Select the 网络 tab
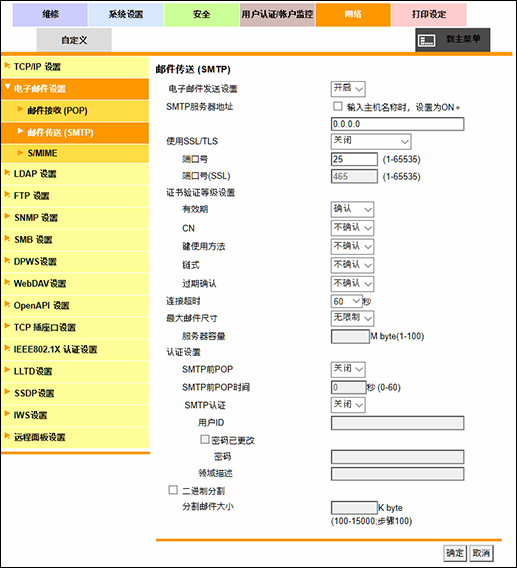 click(353, 14)
